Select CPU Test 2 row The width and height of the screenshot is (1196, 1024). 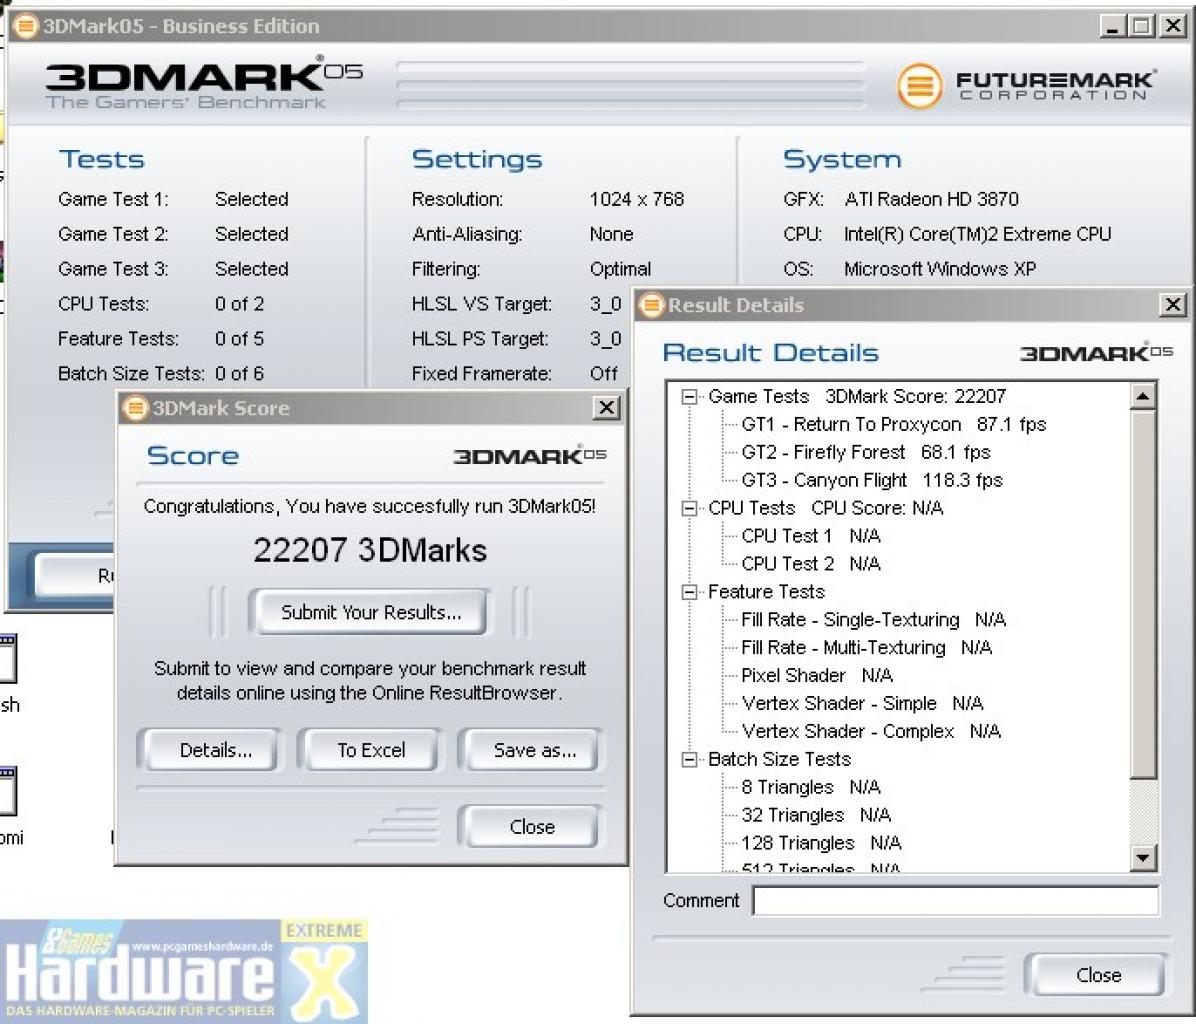(811, 564)
